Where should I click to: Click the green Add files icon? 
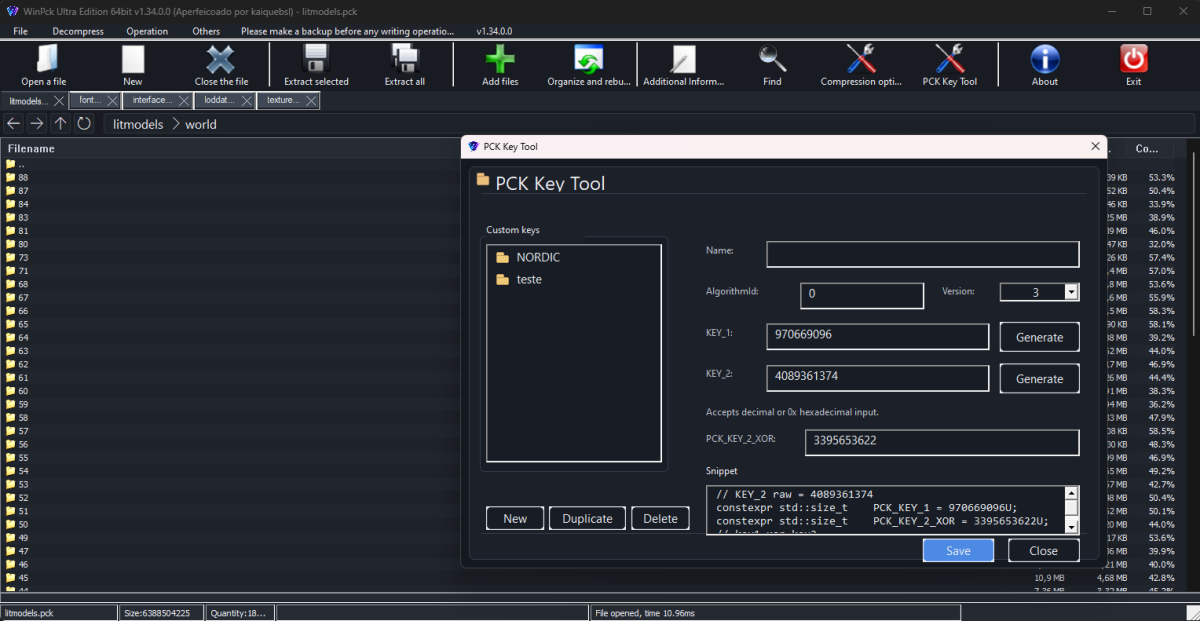pyautogui.click(x=500, y=60)
